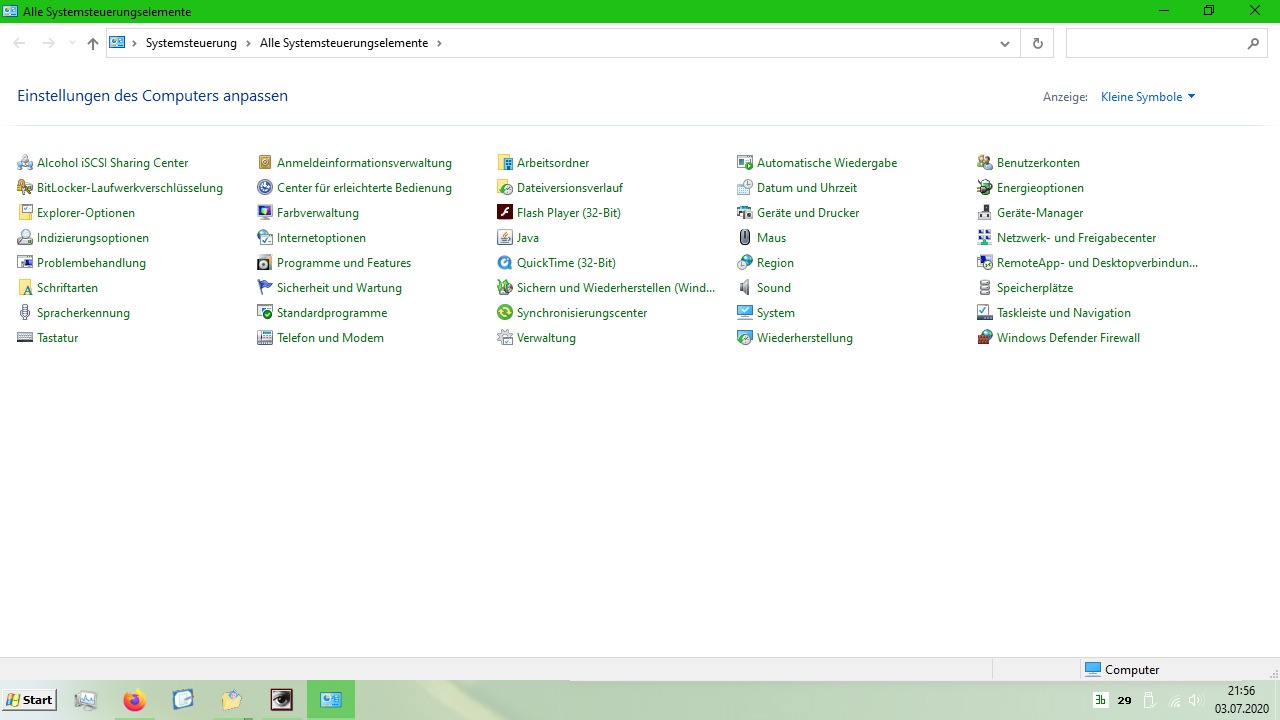Viewport: 1280px width, 720px height.
Task: Open RemoteApp- und Desktopverbindungen link
Action: [1097, 263]
